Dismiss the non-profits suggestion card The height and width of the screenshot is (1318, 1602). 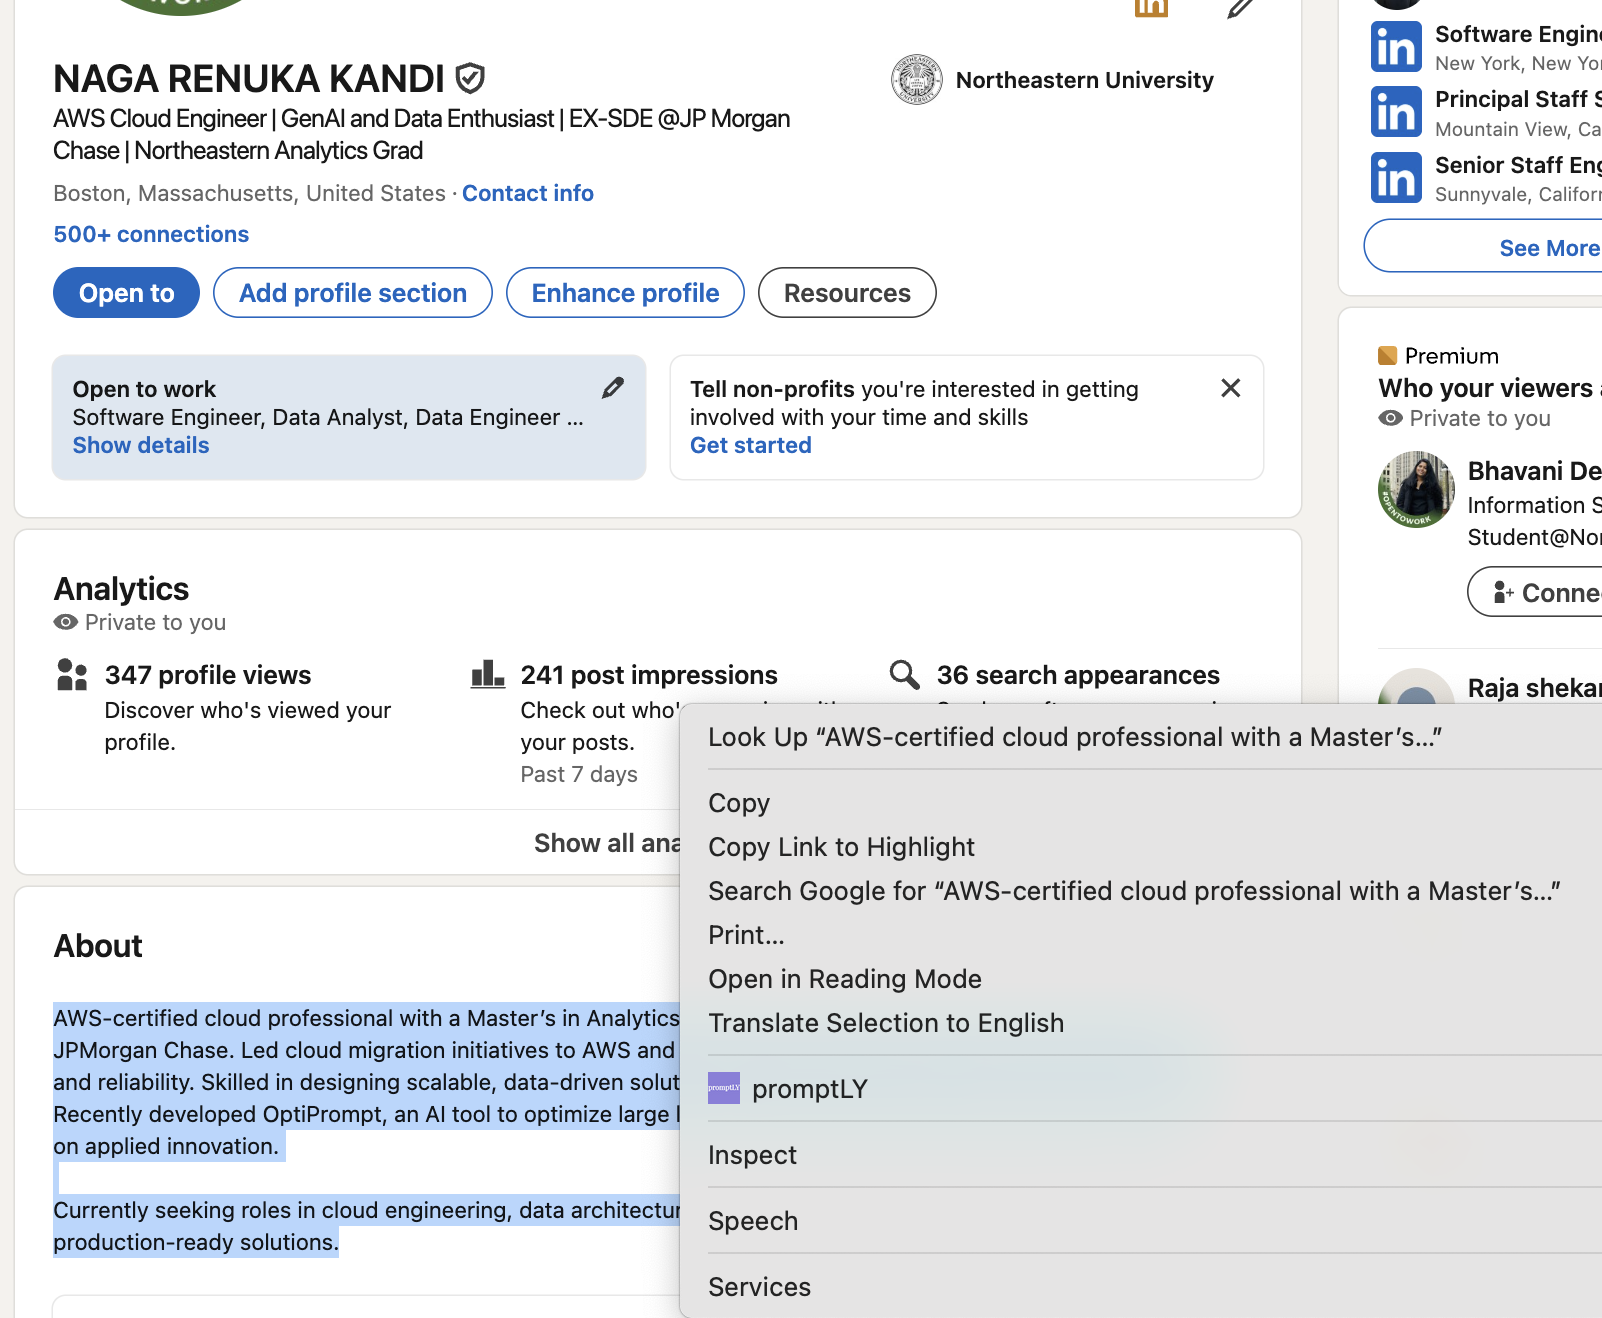point(1231,388)
